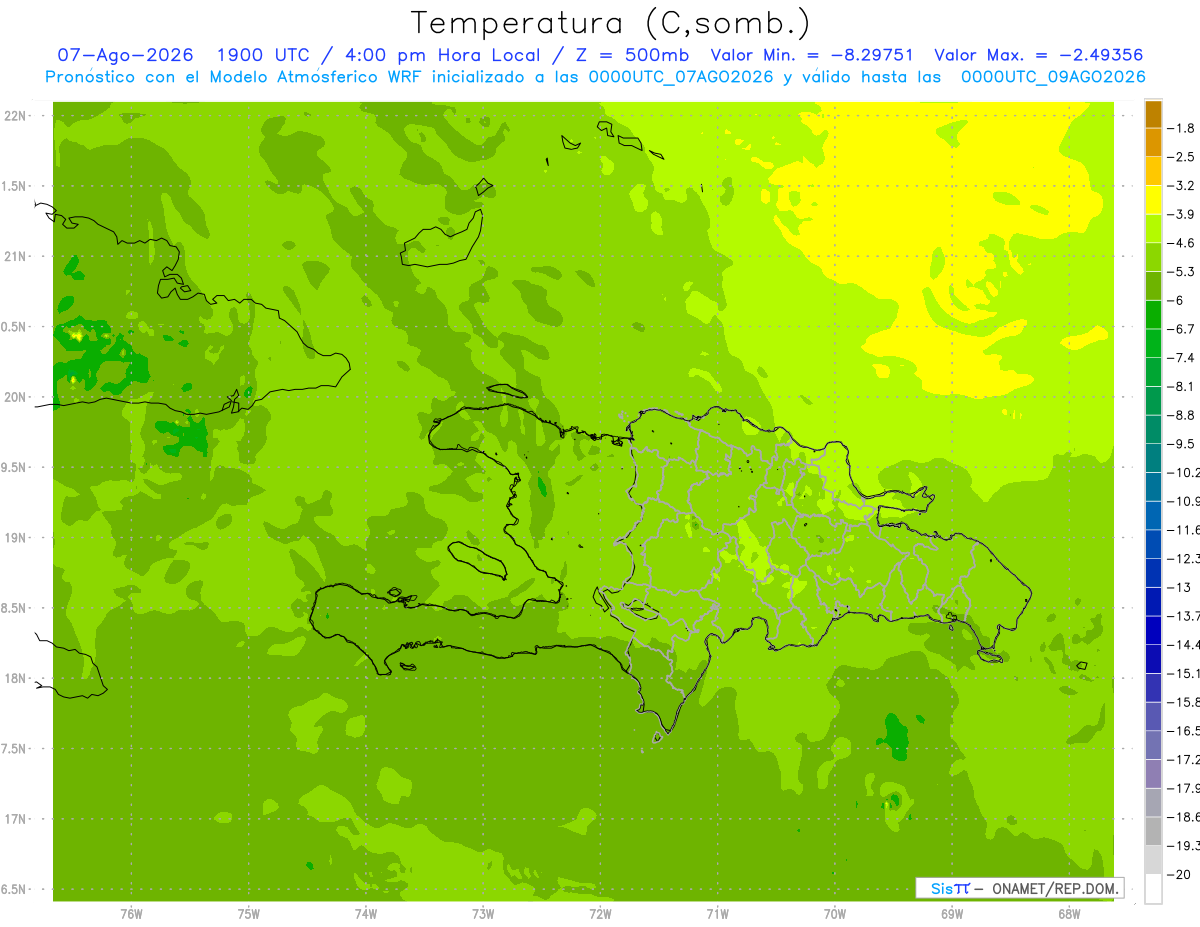Click the "-9.5" colorbar value
Image resolution: width=1200 pixels, height=927 pixels.
tap(1183, 443)
